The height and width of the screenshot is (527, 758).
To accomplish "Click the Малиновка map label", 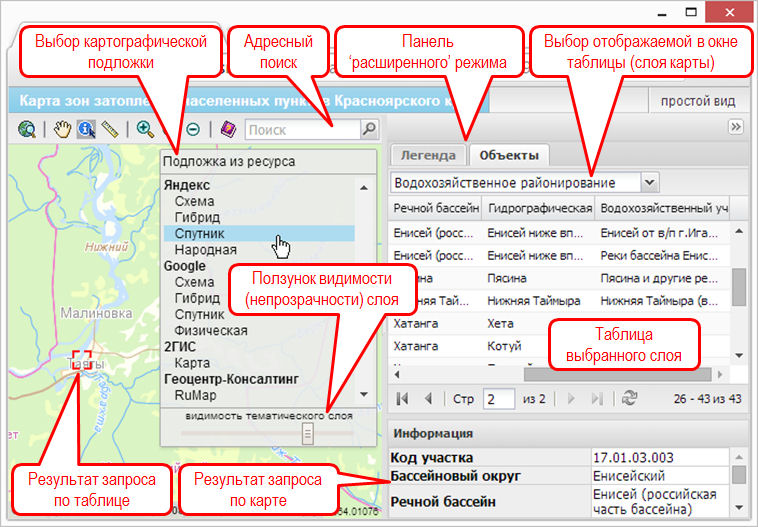I will [x=96, y=313].
